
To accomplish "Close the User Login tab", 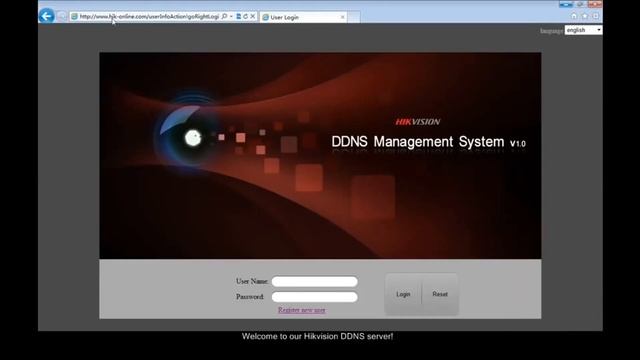I will click(x=342, y=17).
